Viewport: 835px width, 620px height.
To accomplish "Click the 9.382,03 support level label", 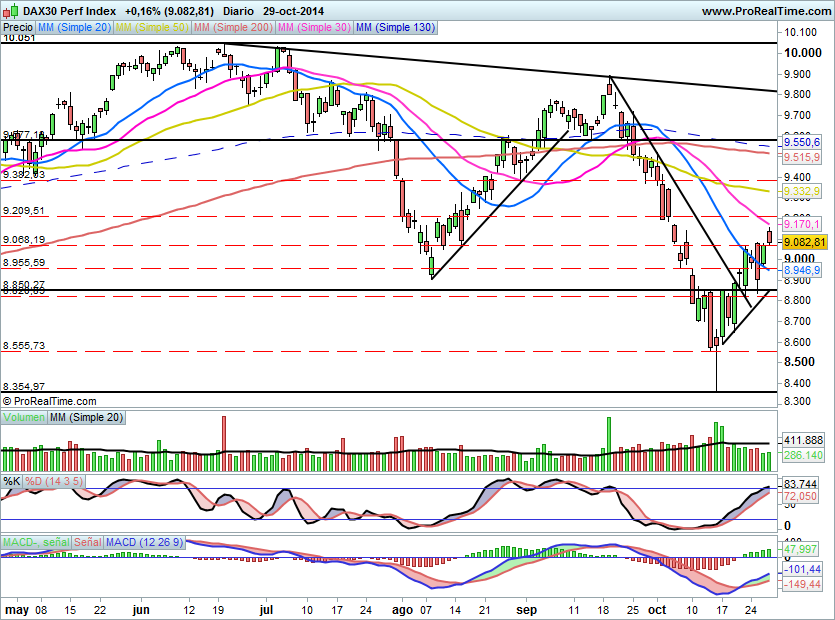I will [24, 174].
